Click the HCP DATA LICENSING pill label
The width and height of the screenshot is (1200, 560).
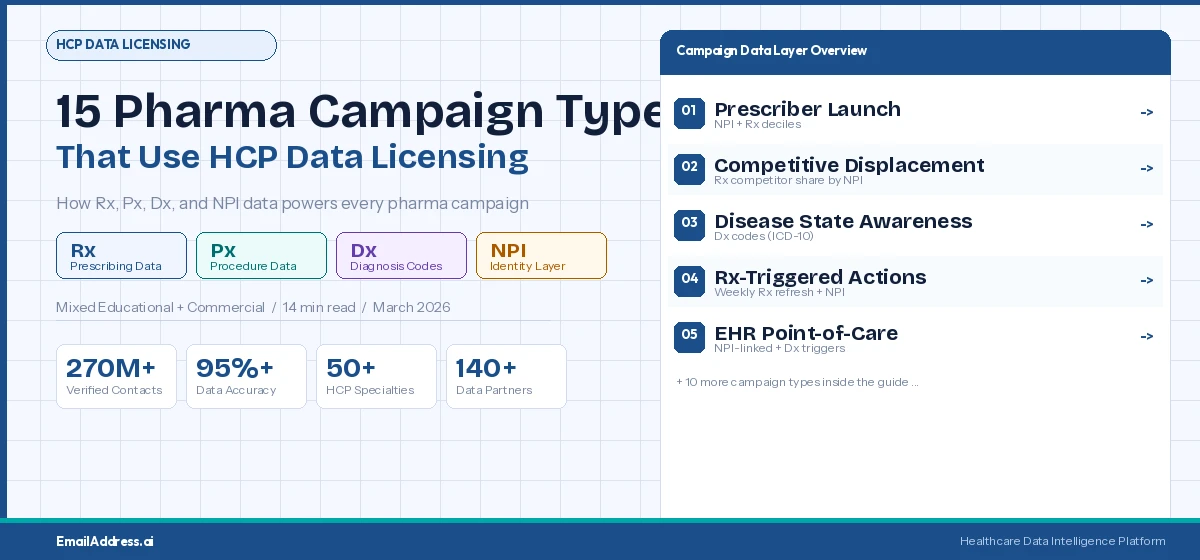[x=161, y=45]
